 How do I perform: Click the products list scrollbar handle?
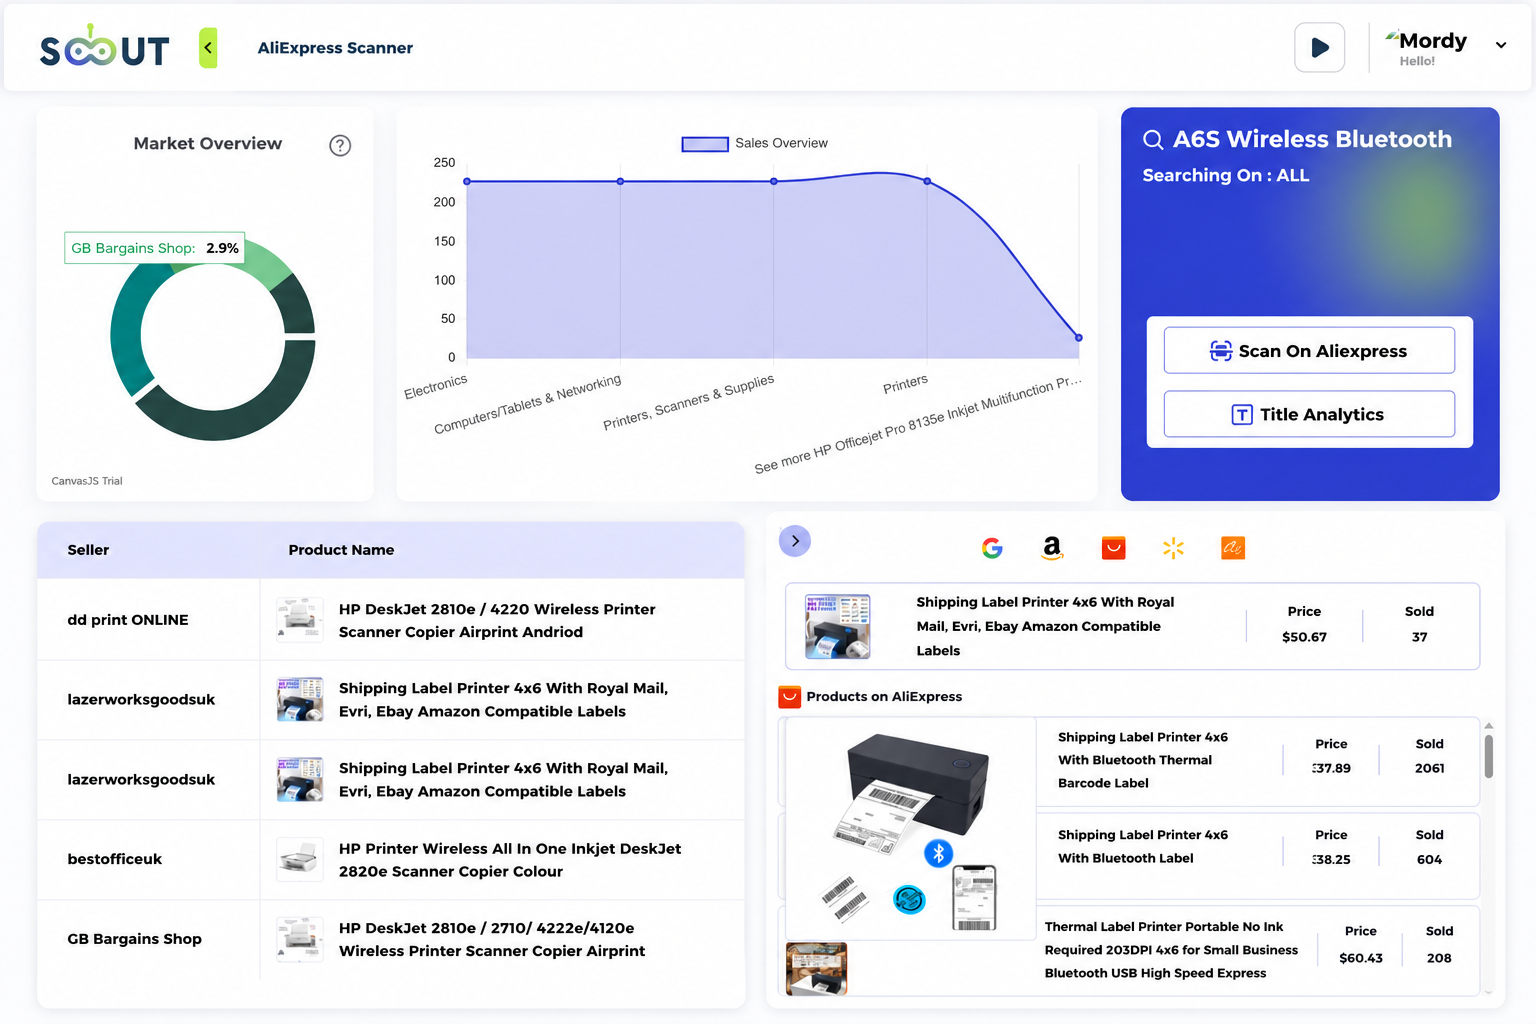click(x=1488, y=756)
